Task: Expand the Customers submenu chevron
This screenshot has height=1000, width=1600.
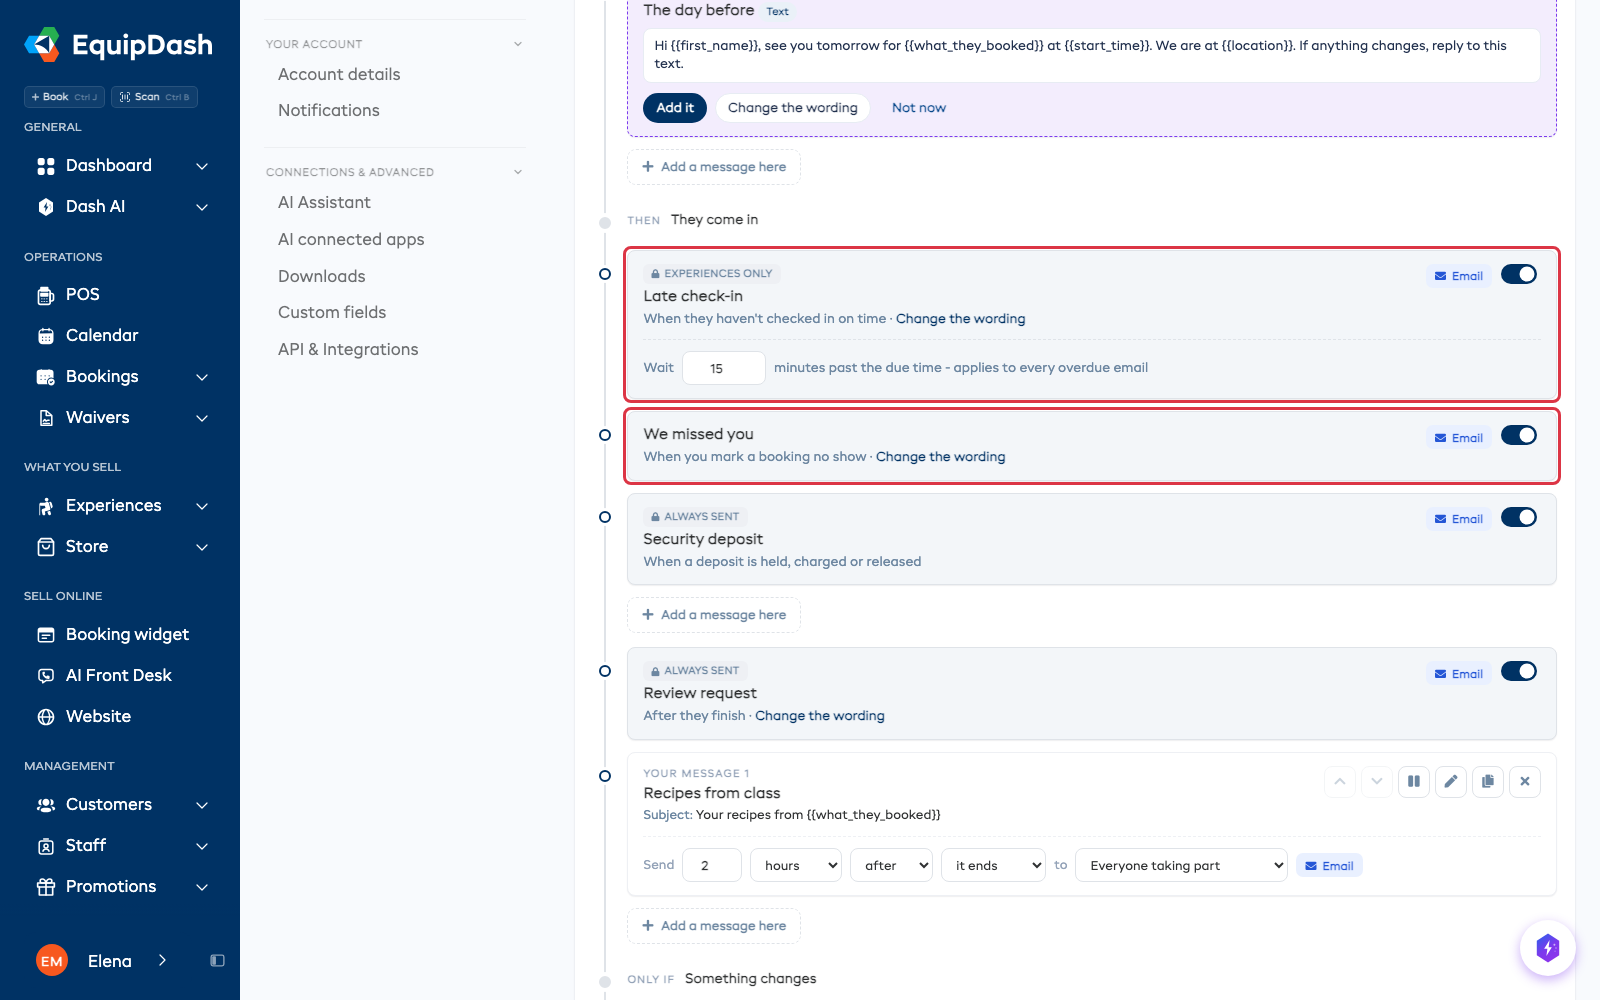Action: [202, 805]
